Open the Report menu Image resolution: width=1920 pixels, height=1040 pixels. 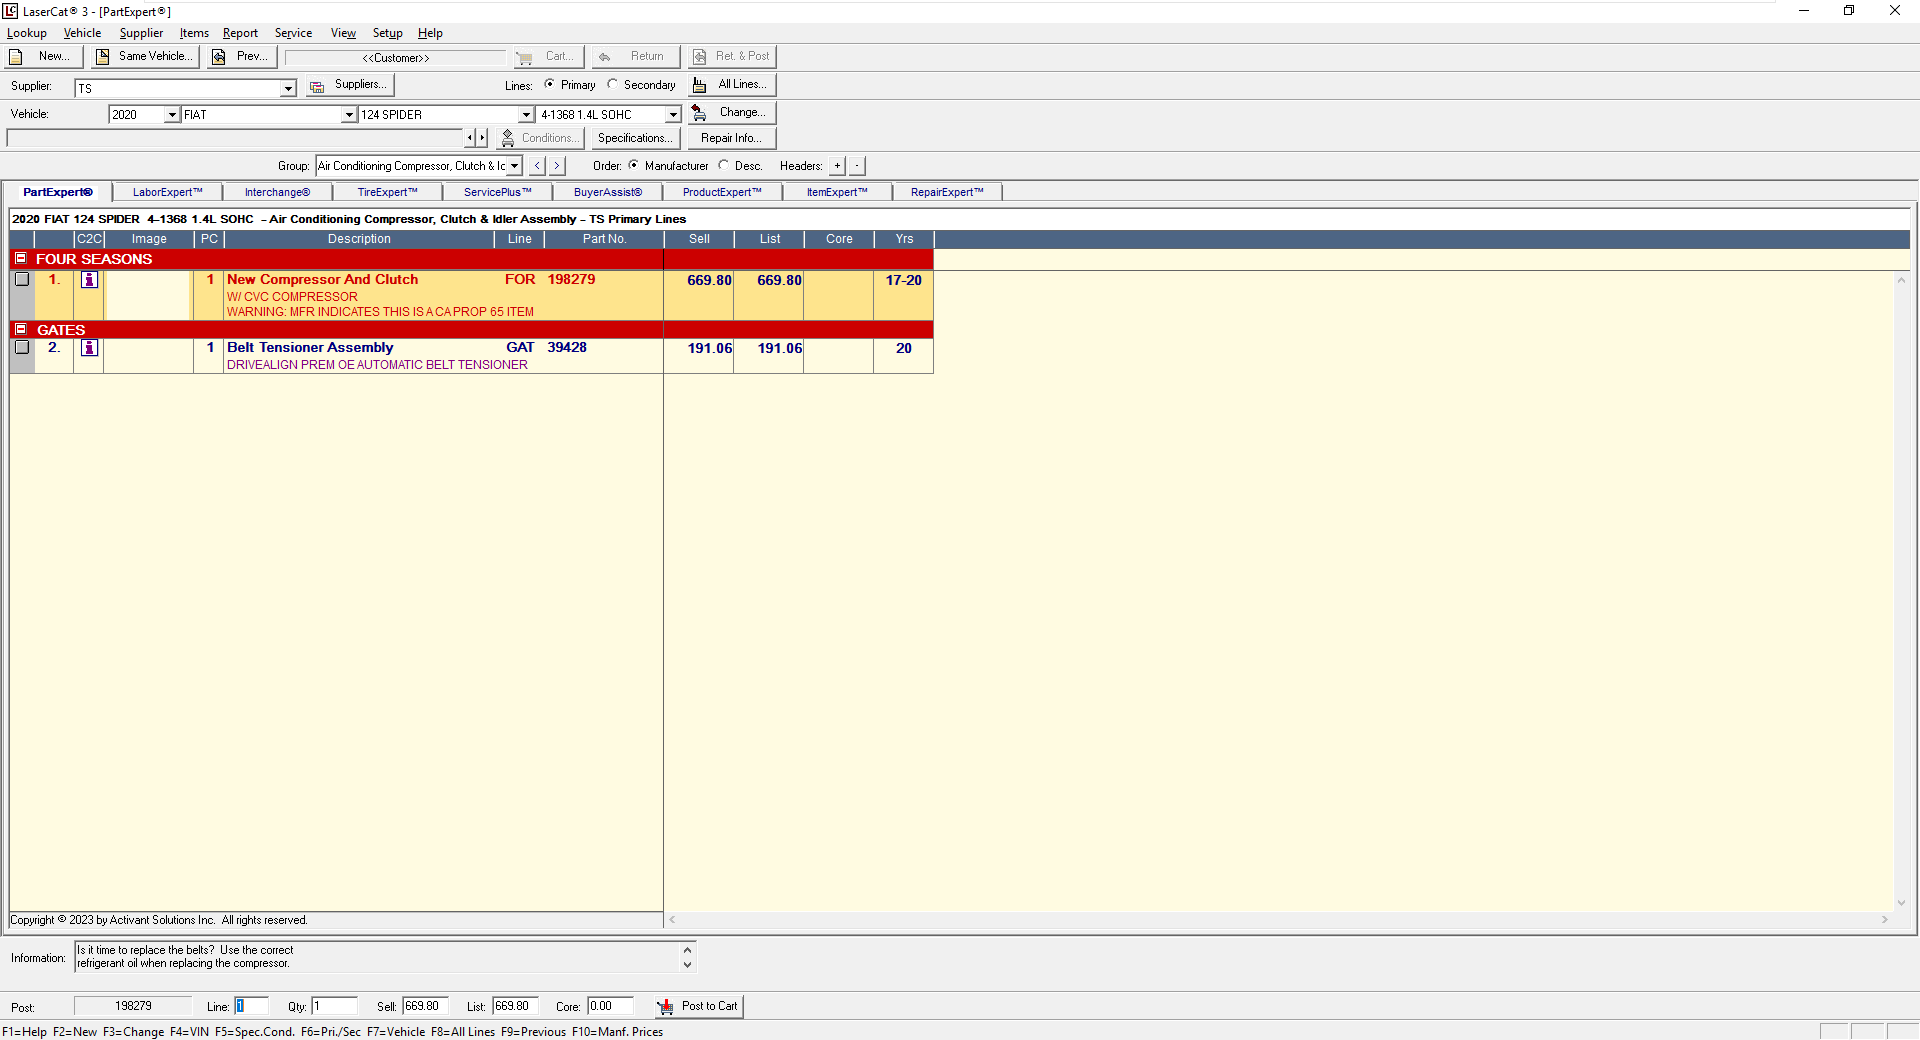[240, 33]
